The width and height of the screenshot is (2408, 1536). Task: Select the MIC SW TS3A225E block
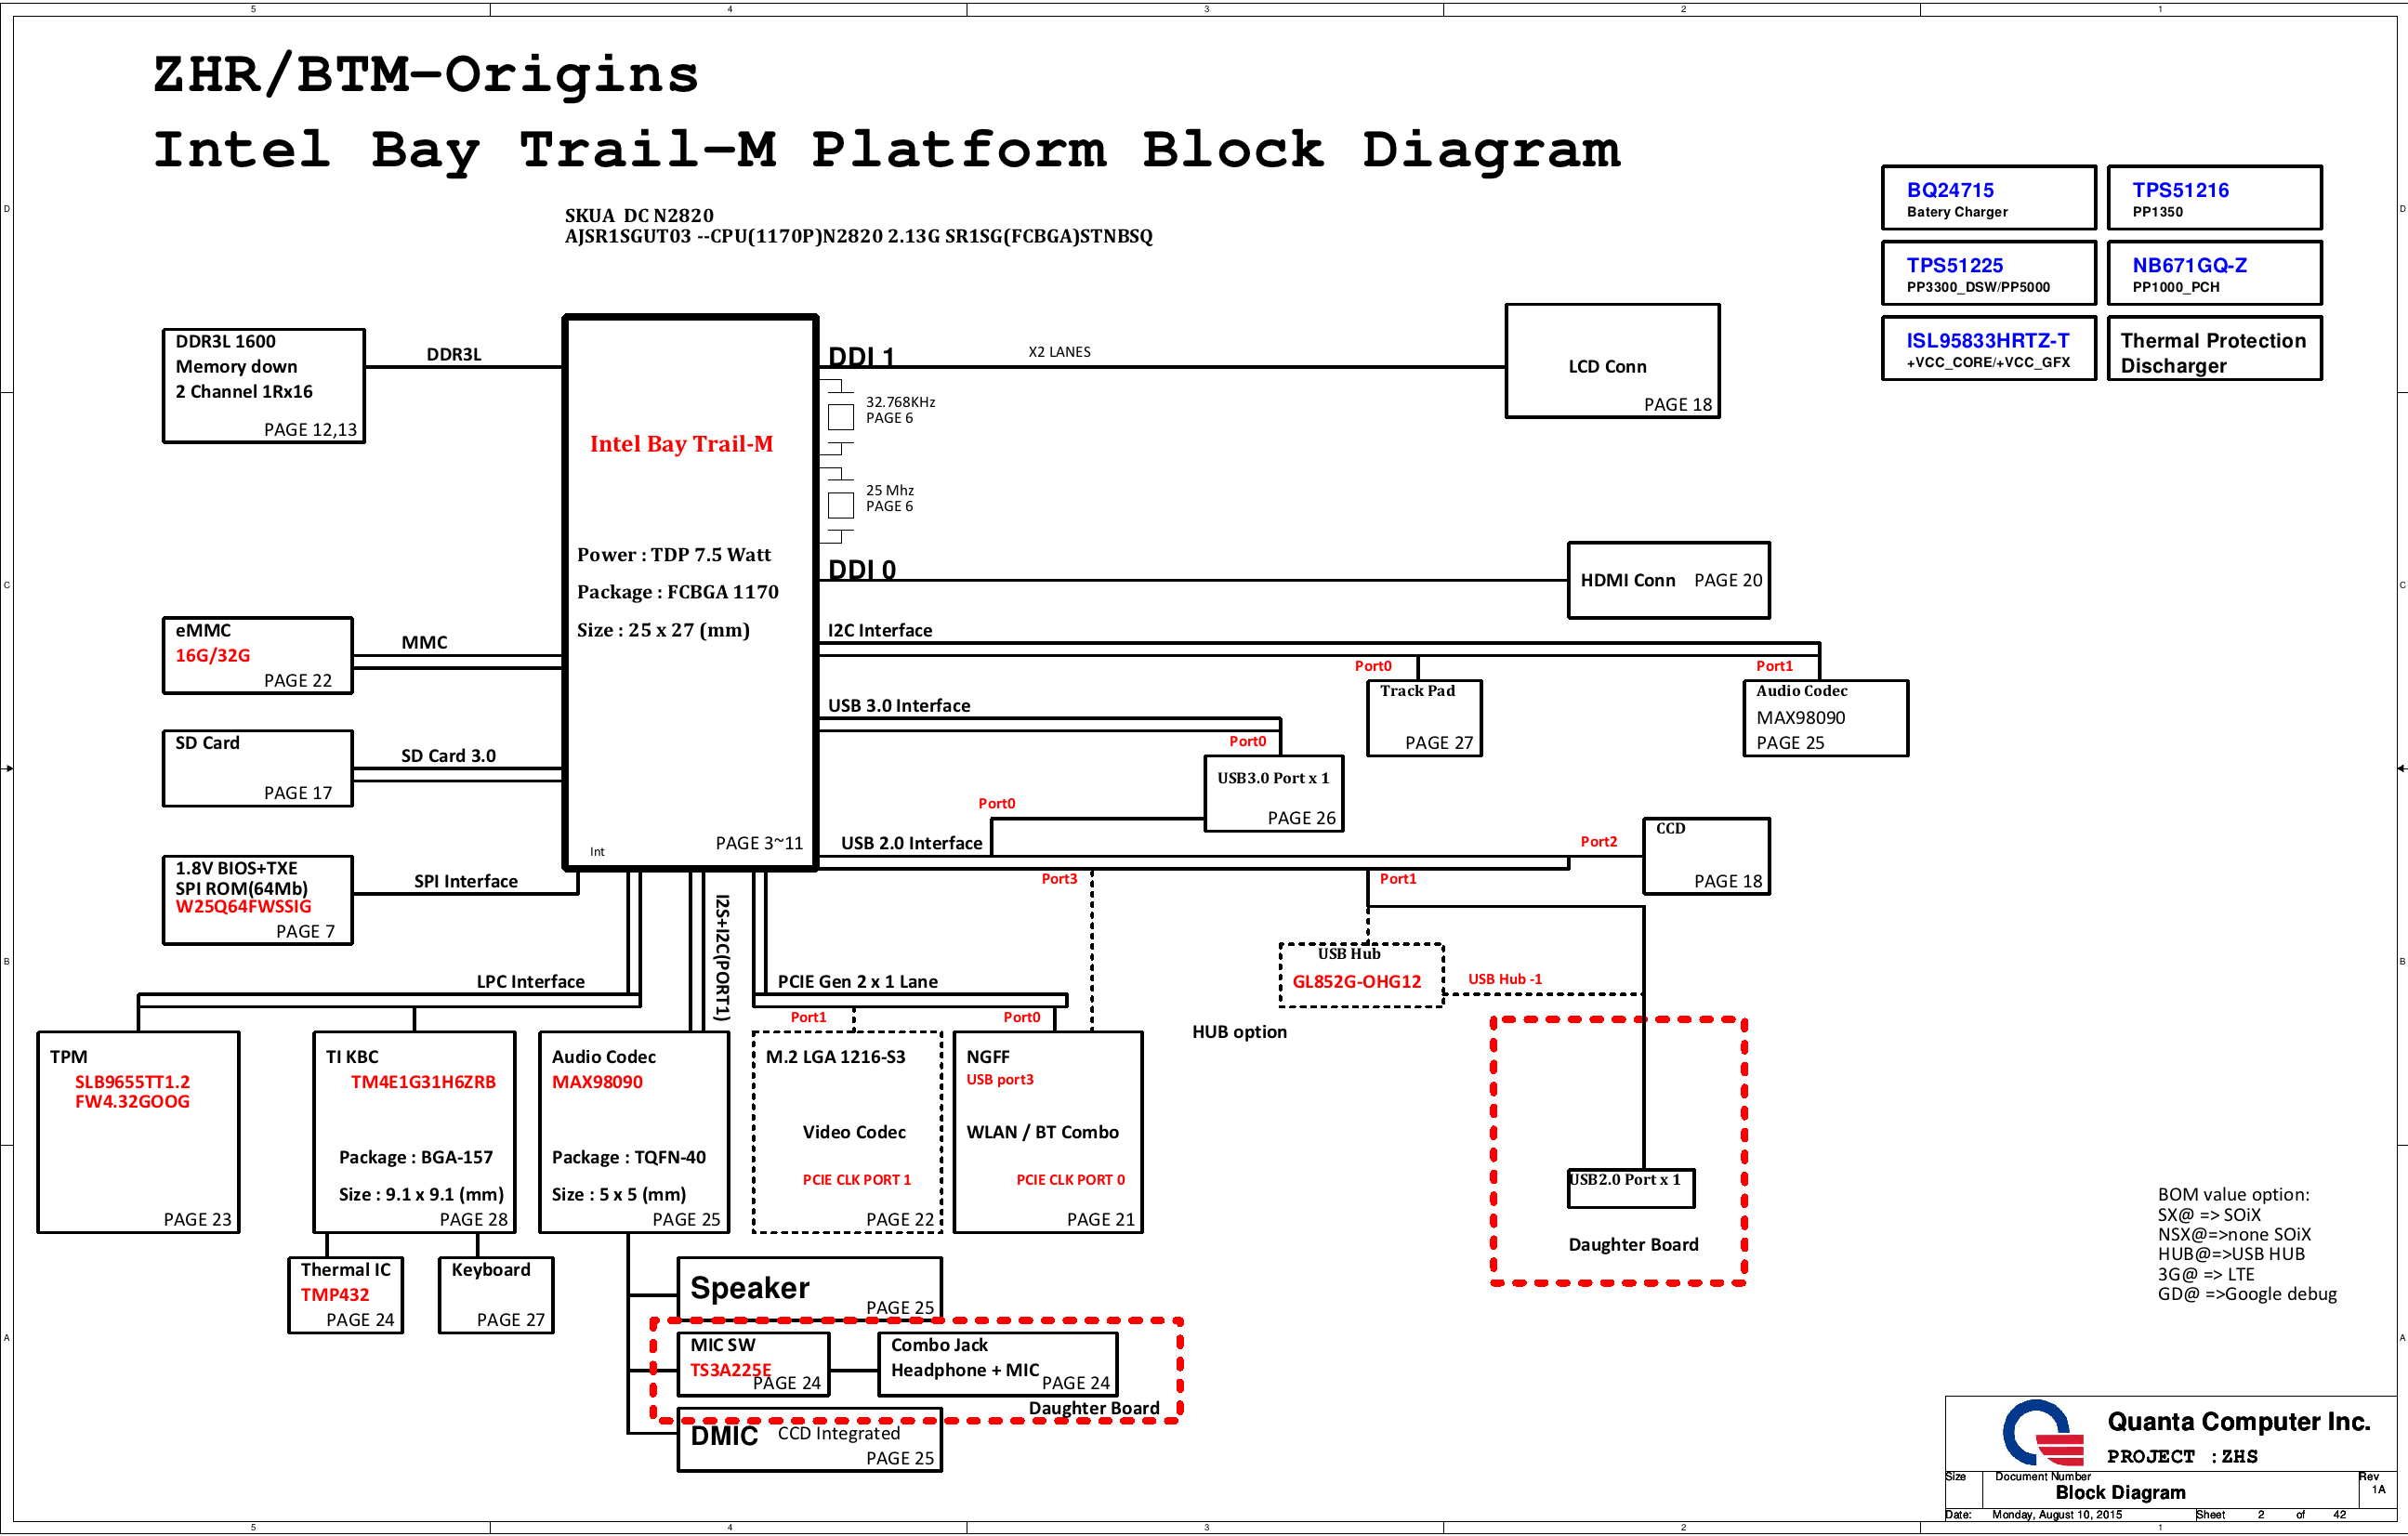754,1364
